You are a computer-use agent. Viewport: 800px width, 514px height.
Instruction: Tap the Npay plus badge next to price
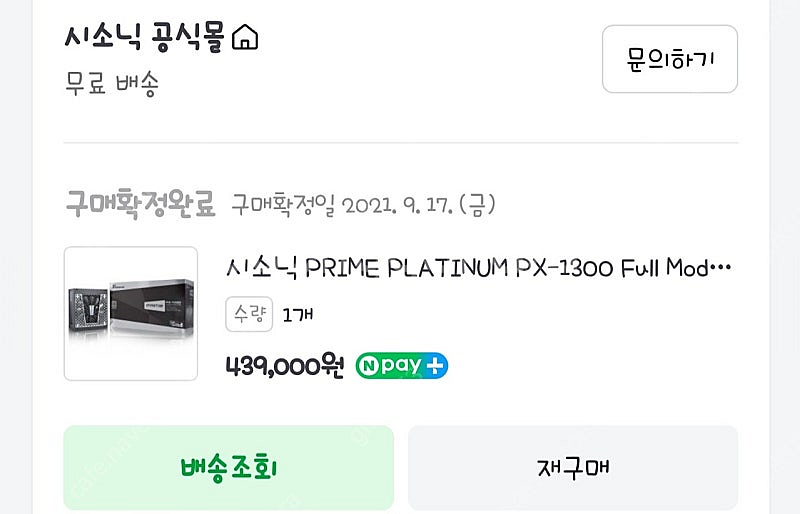402,365
